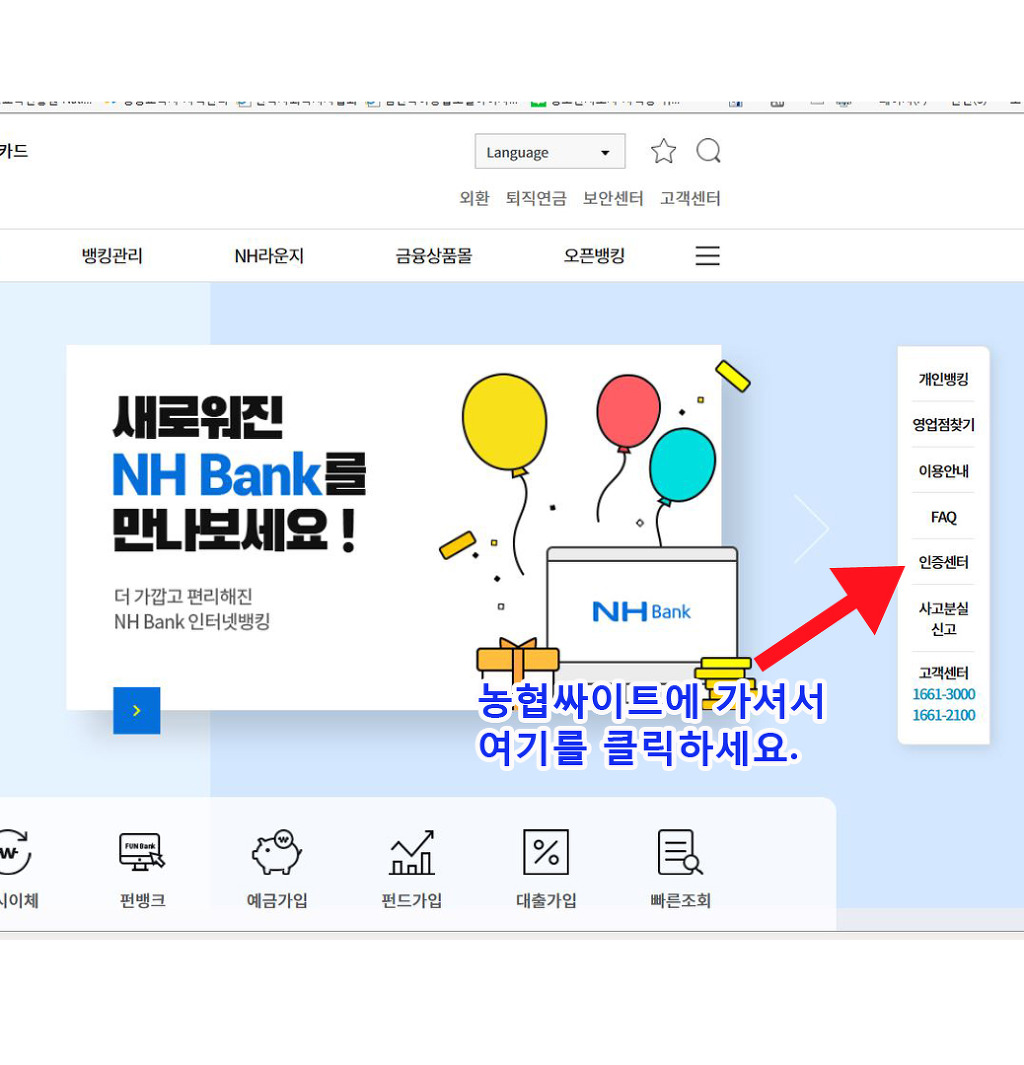The width and height of the screenshot is (1024, 1065).
Task: Open 이용안내 in side panel
Action: (x=943, y=471)
